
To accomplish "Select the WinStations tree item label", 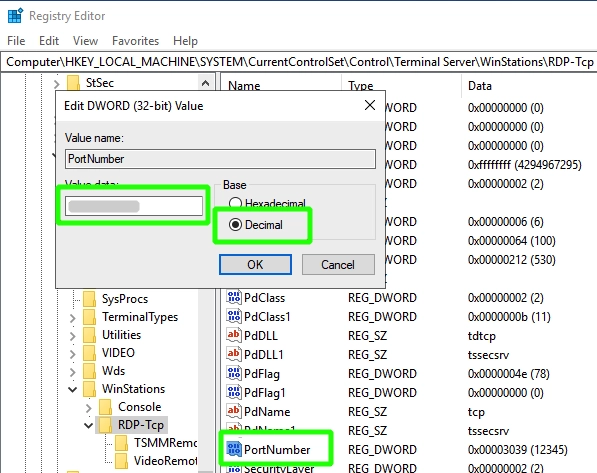I will click(x=133, y=389).
